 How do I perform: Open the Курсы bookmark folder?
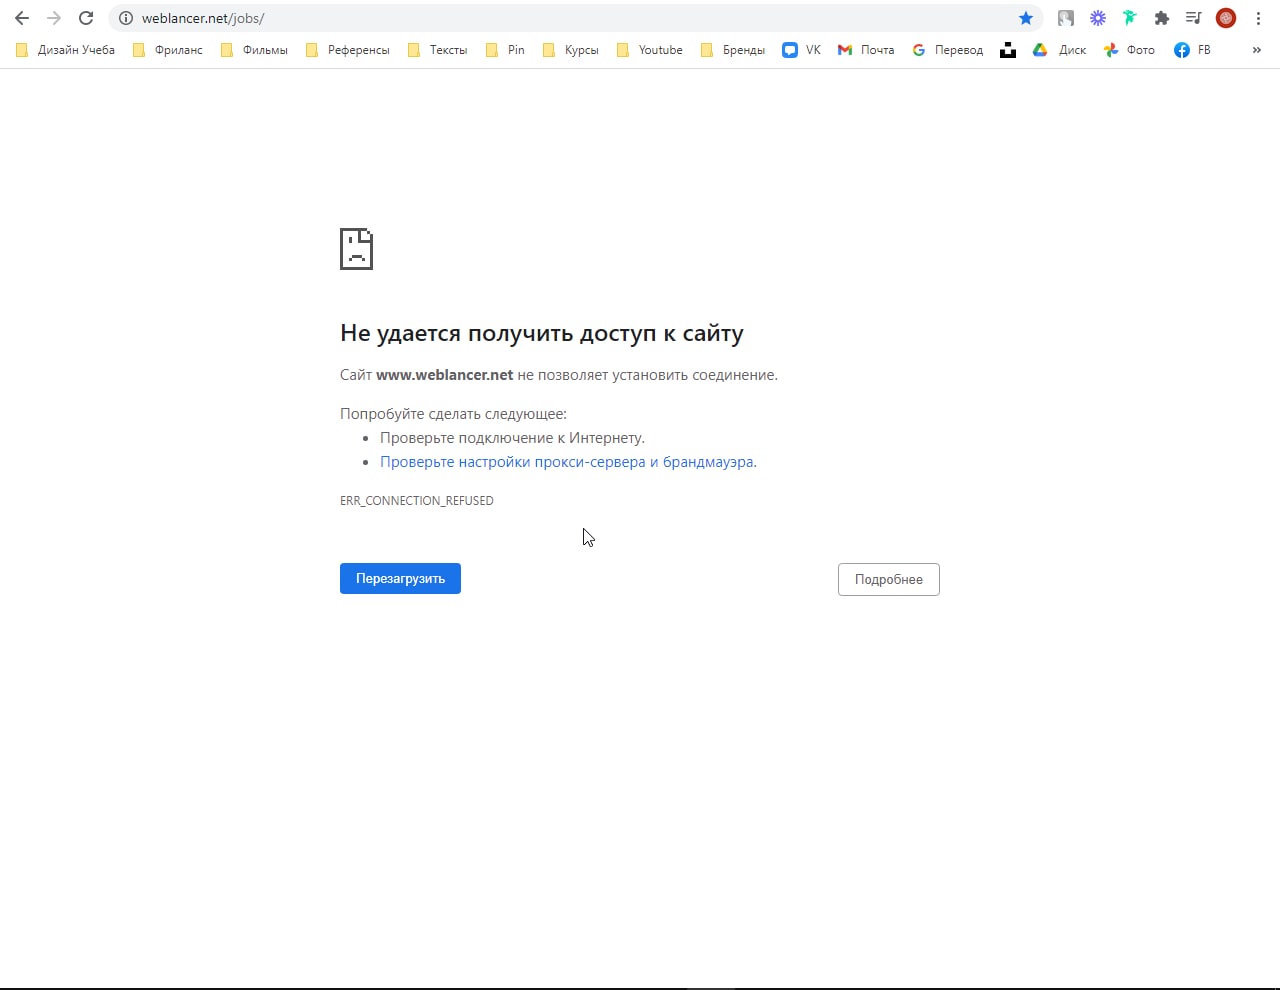click(570, 50)
